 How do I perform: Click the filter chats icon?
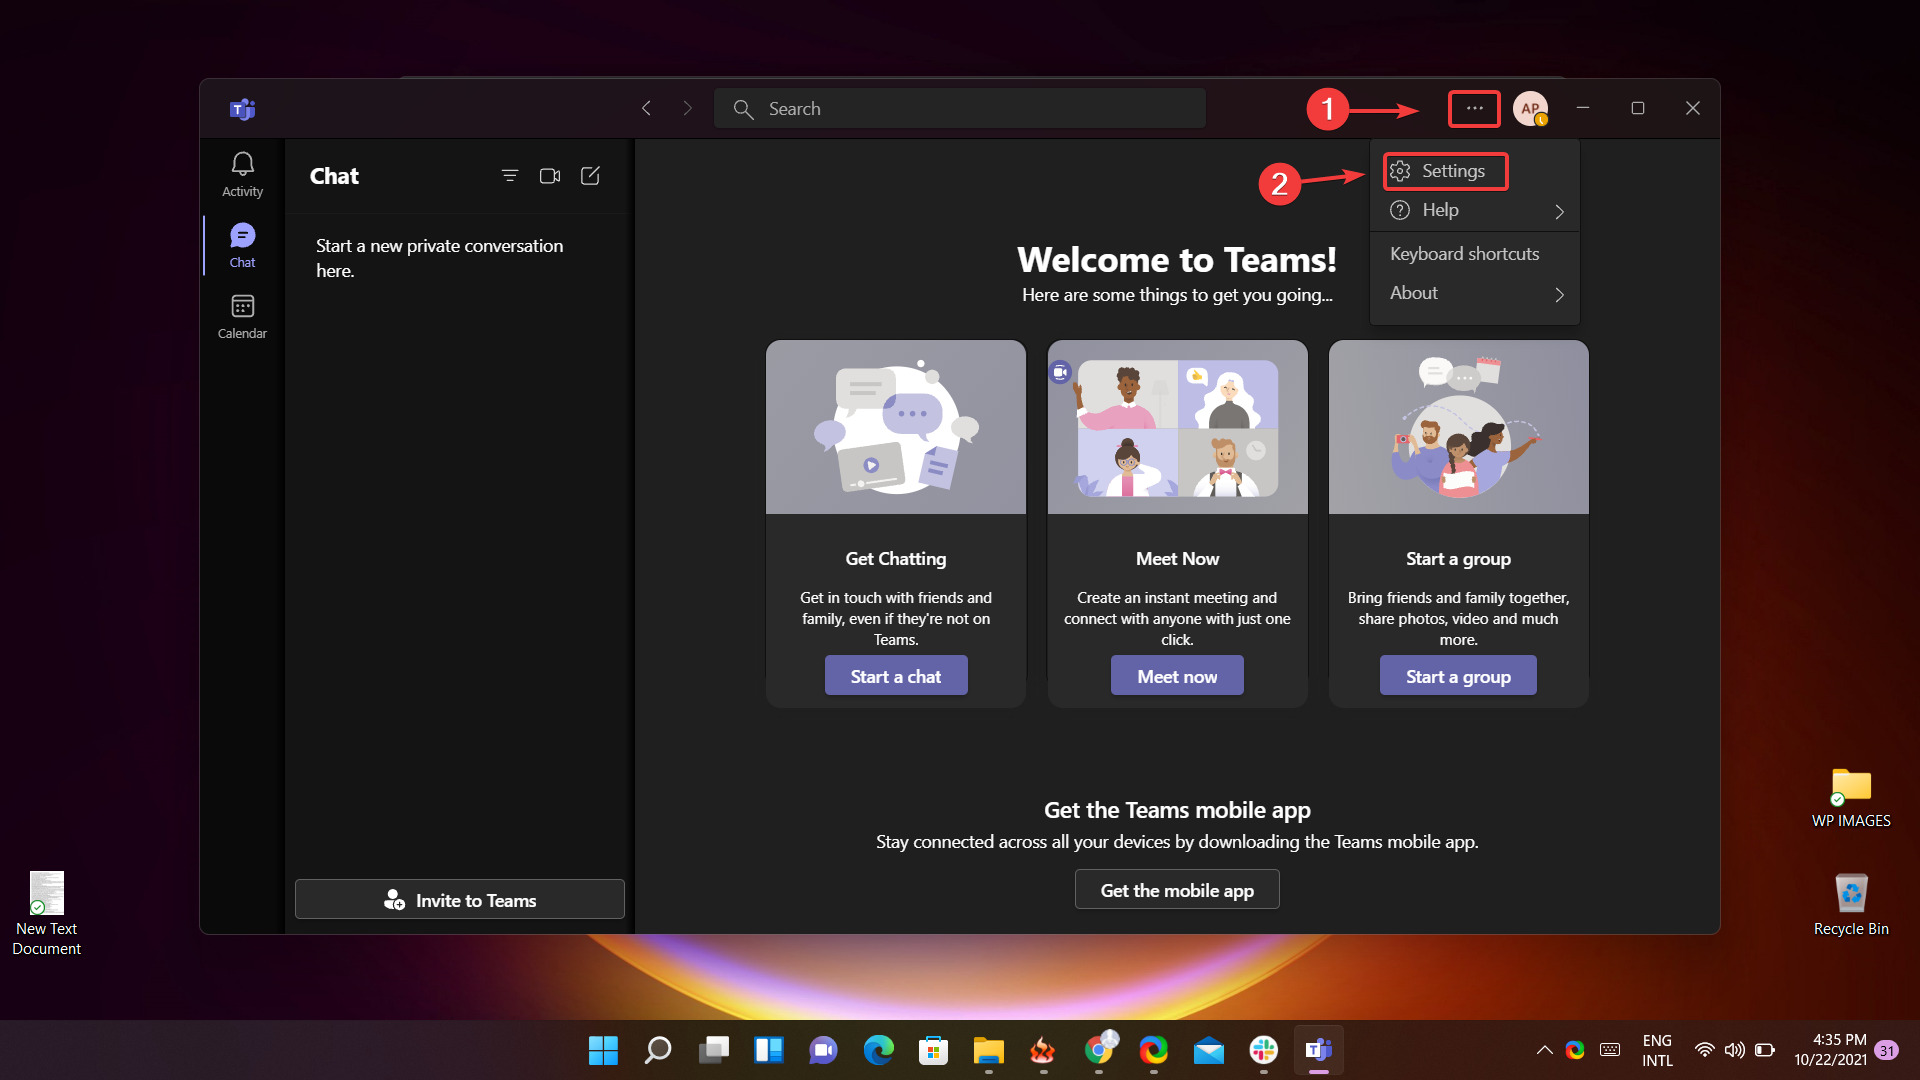[x=510, y=176]
